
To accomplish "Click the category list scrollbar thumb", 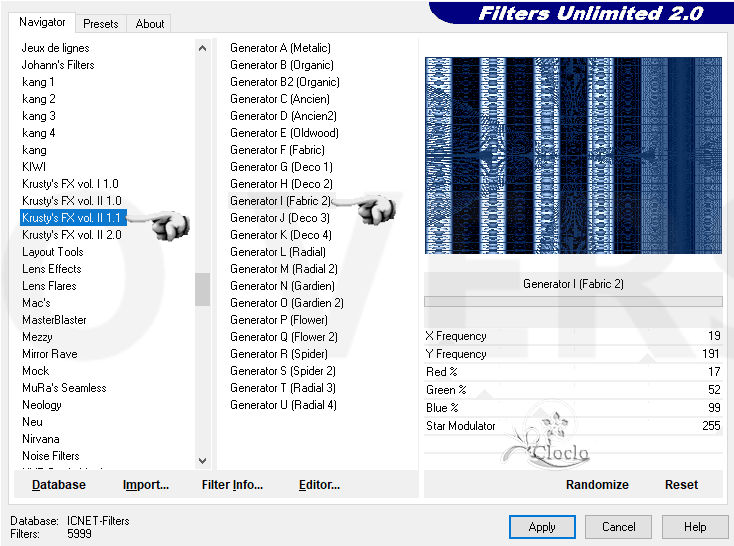I will point(202,289).
